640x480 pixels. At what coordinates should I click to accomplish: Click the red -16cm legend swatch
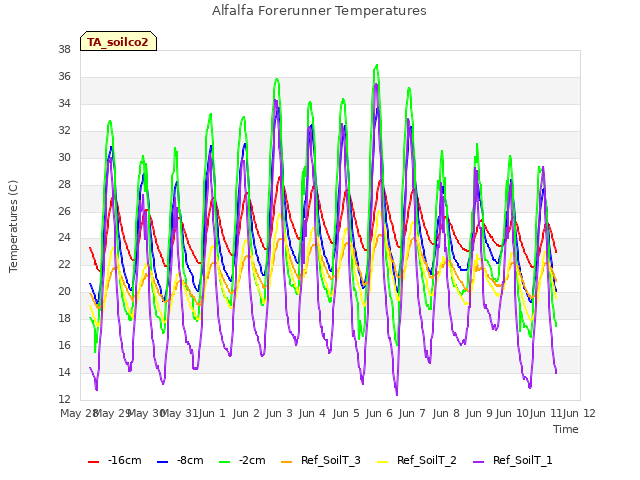click(93, 462)
